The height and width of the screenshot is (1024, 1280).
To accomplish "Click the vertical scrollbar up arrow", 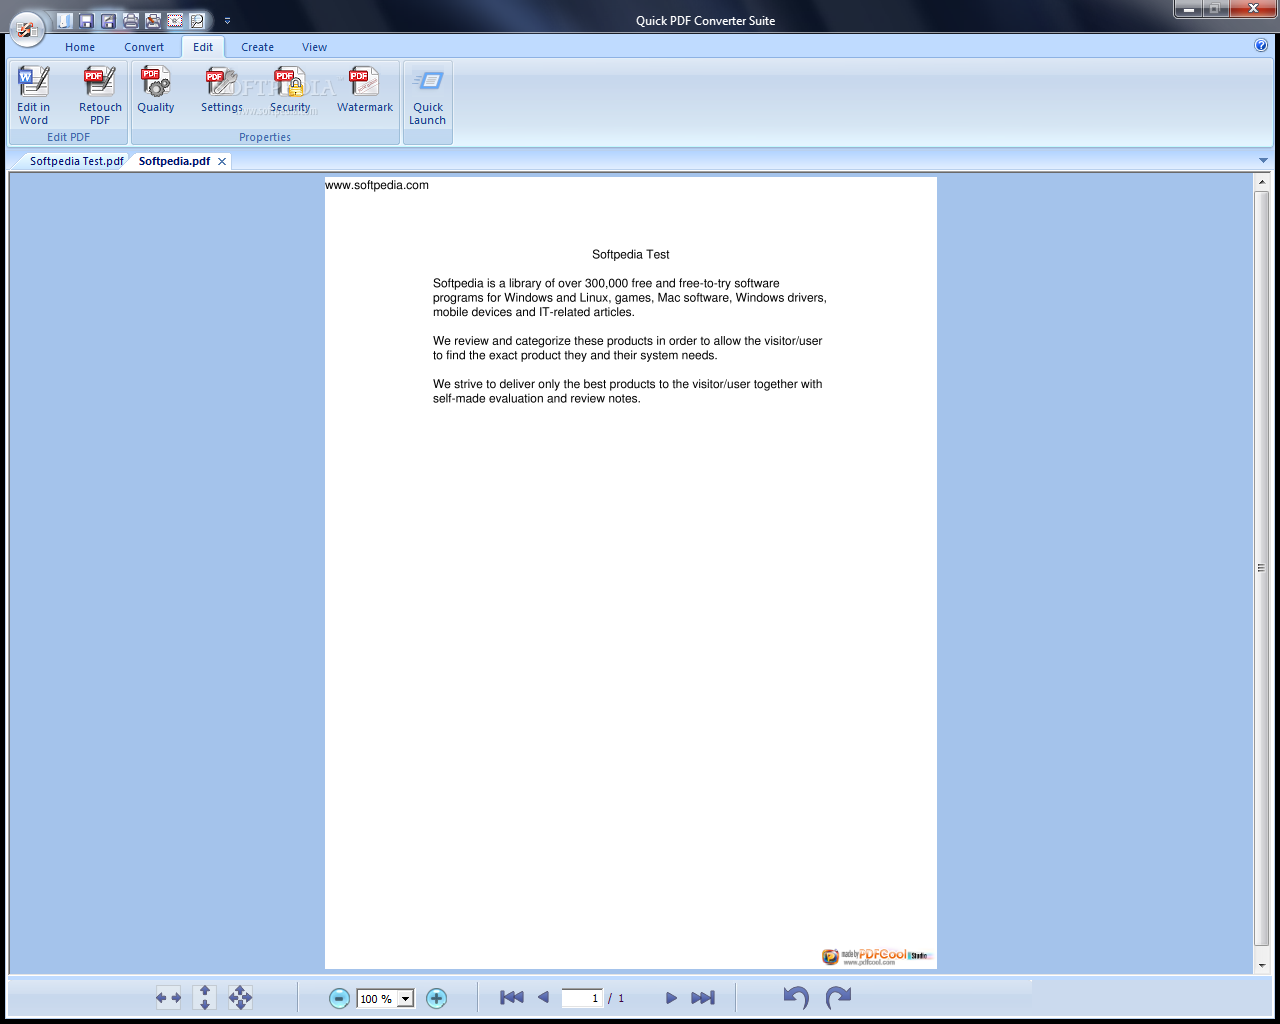I will tap(1262, 182).
